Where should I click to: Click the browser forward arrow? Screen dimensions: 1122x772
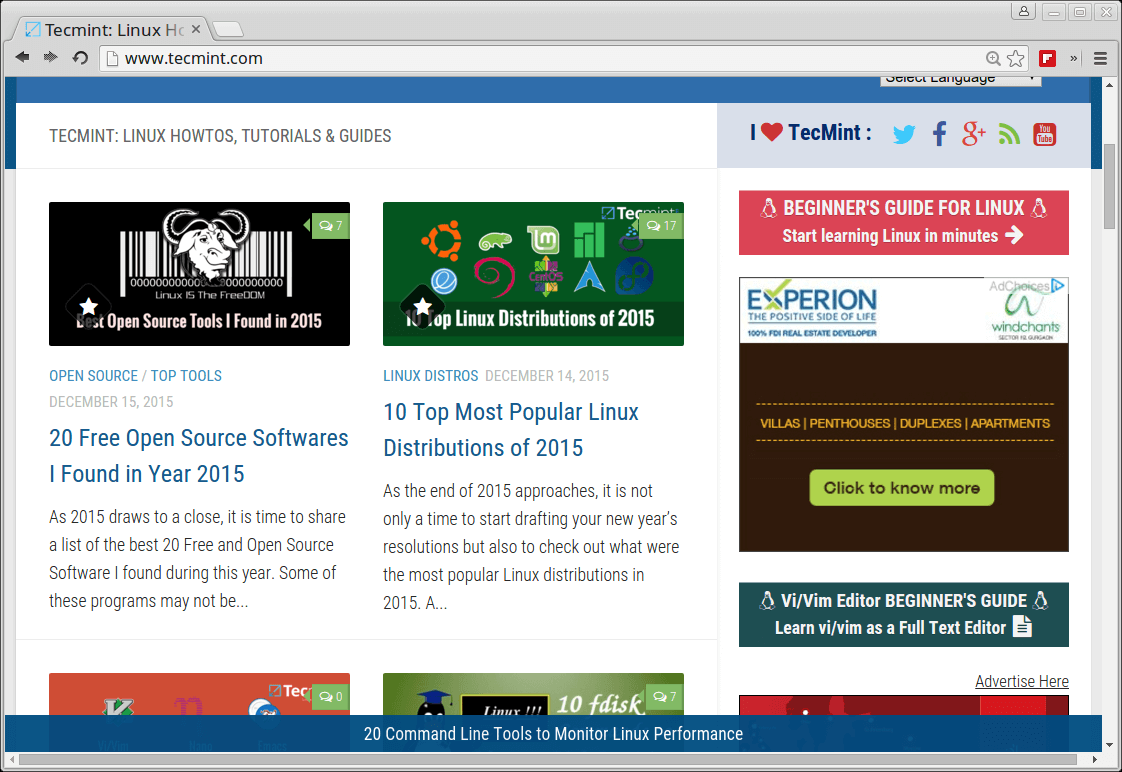point(50,57)
